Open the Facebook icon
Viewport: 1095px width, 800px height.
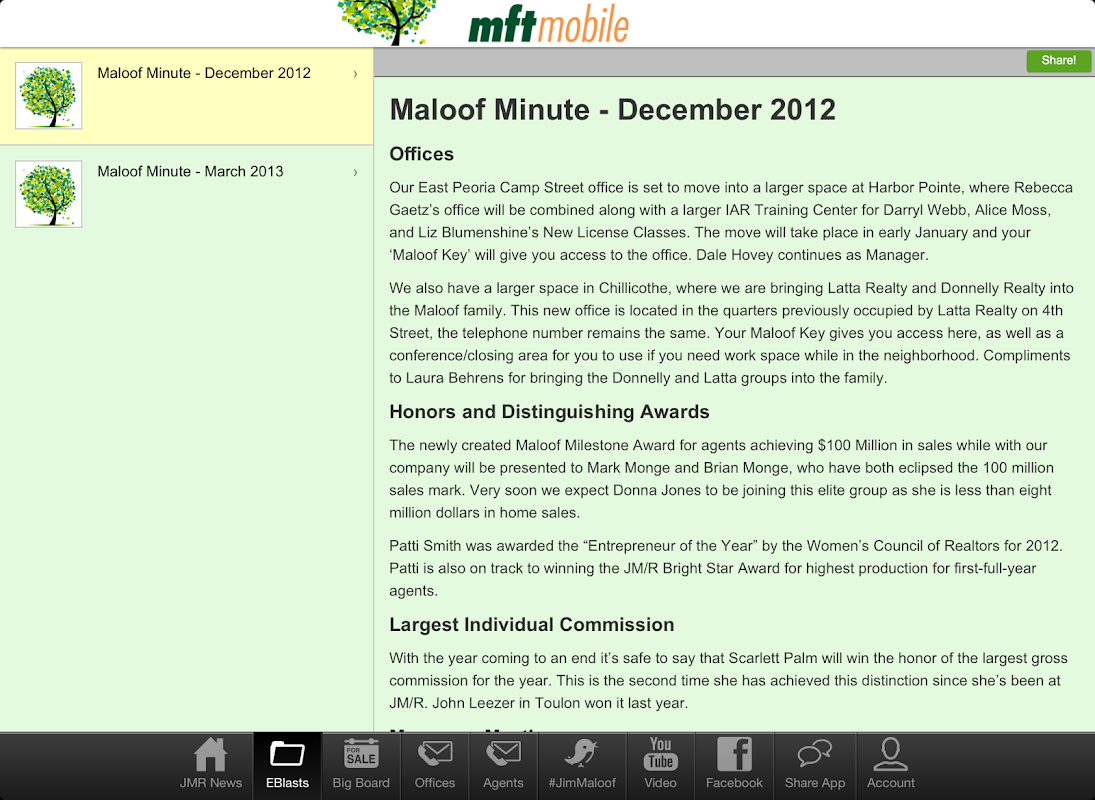[734, 754]
